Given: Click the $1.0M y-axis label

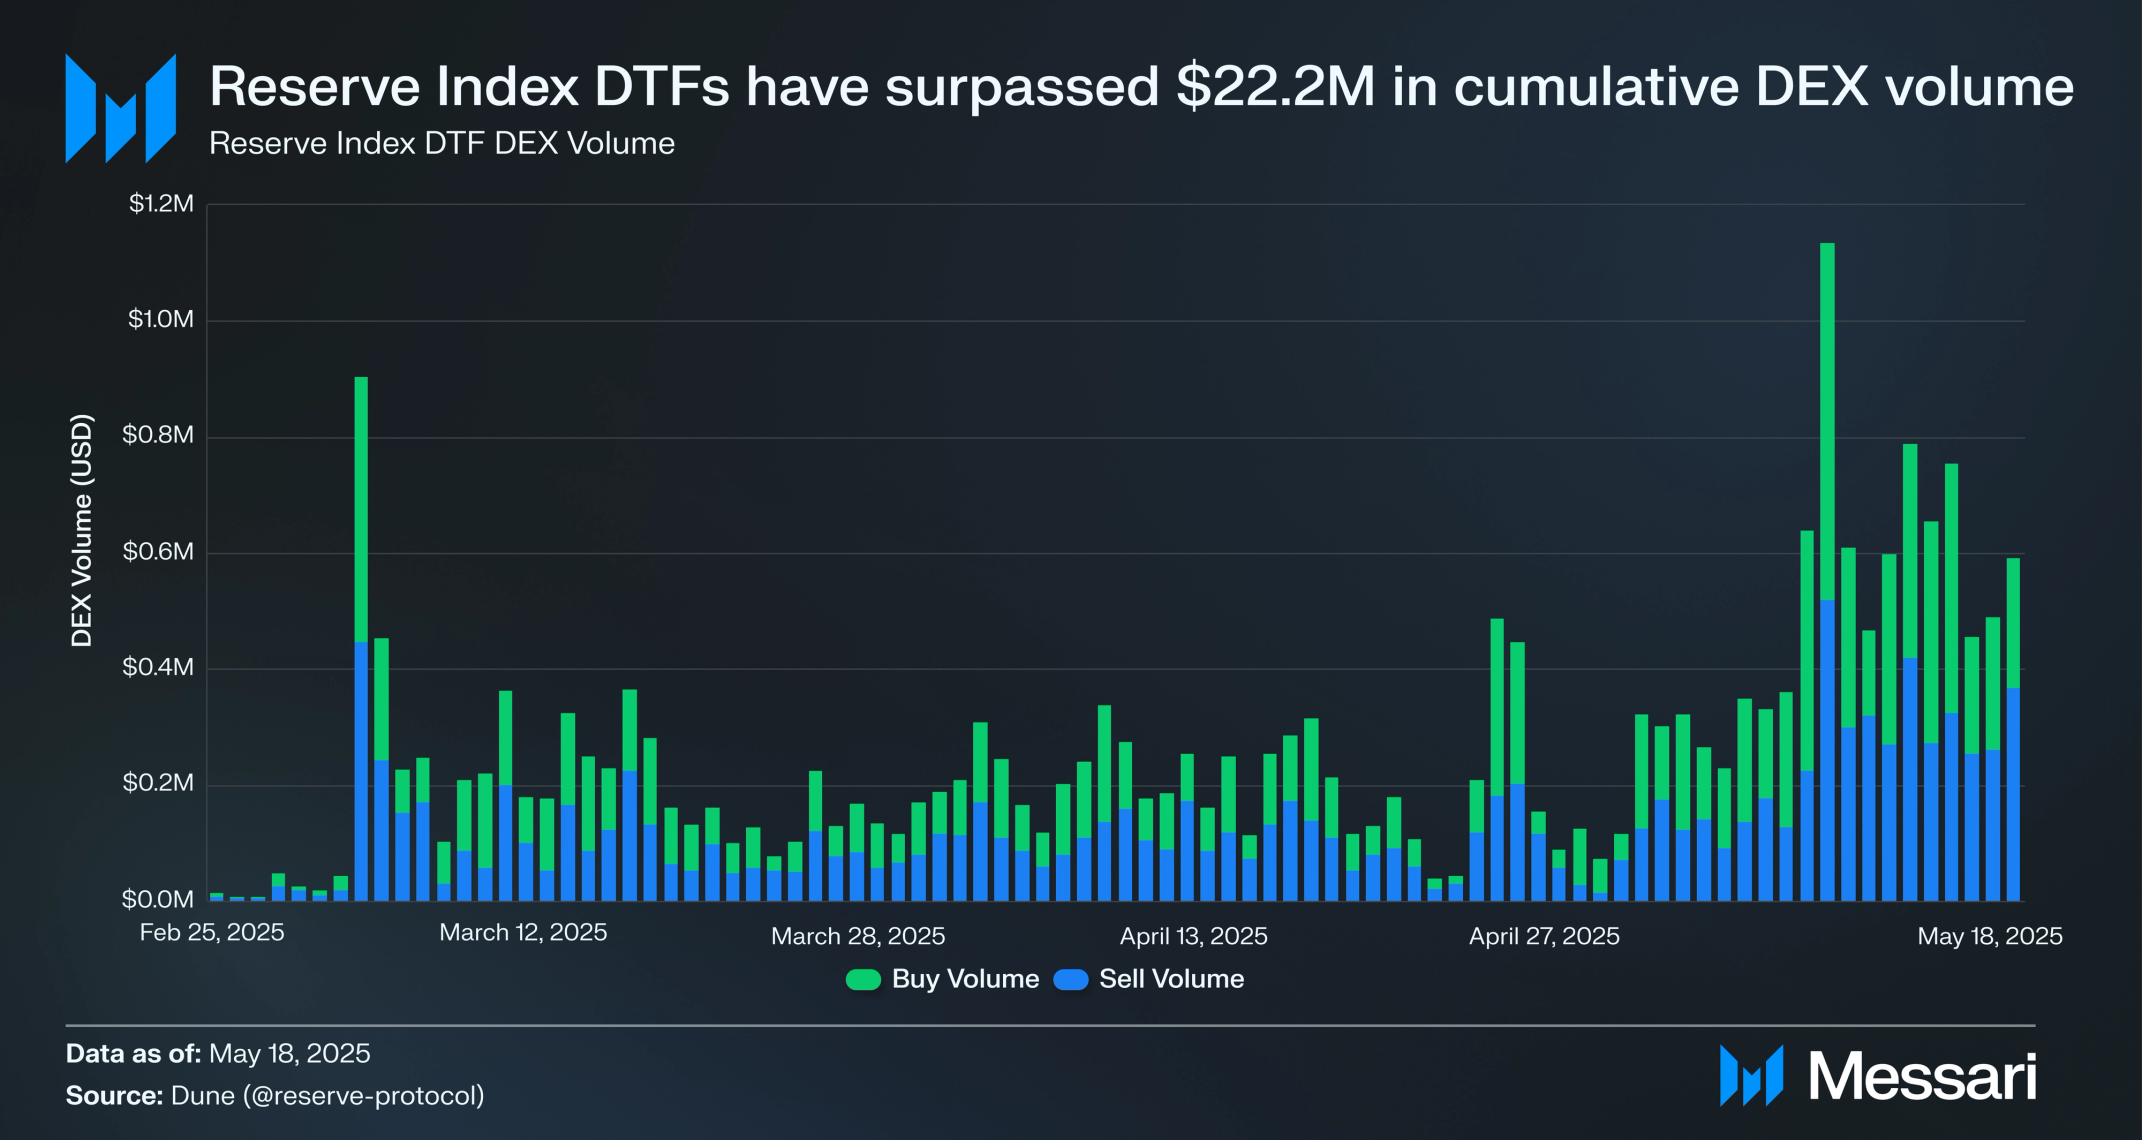Looking at the screenshot, I should (161, 320).
